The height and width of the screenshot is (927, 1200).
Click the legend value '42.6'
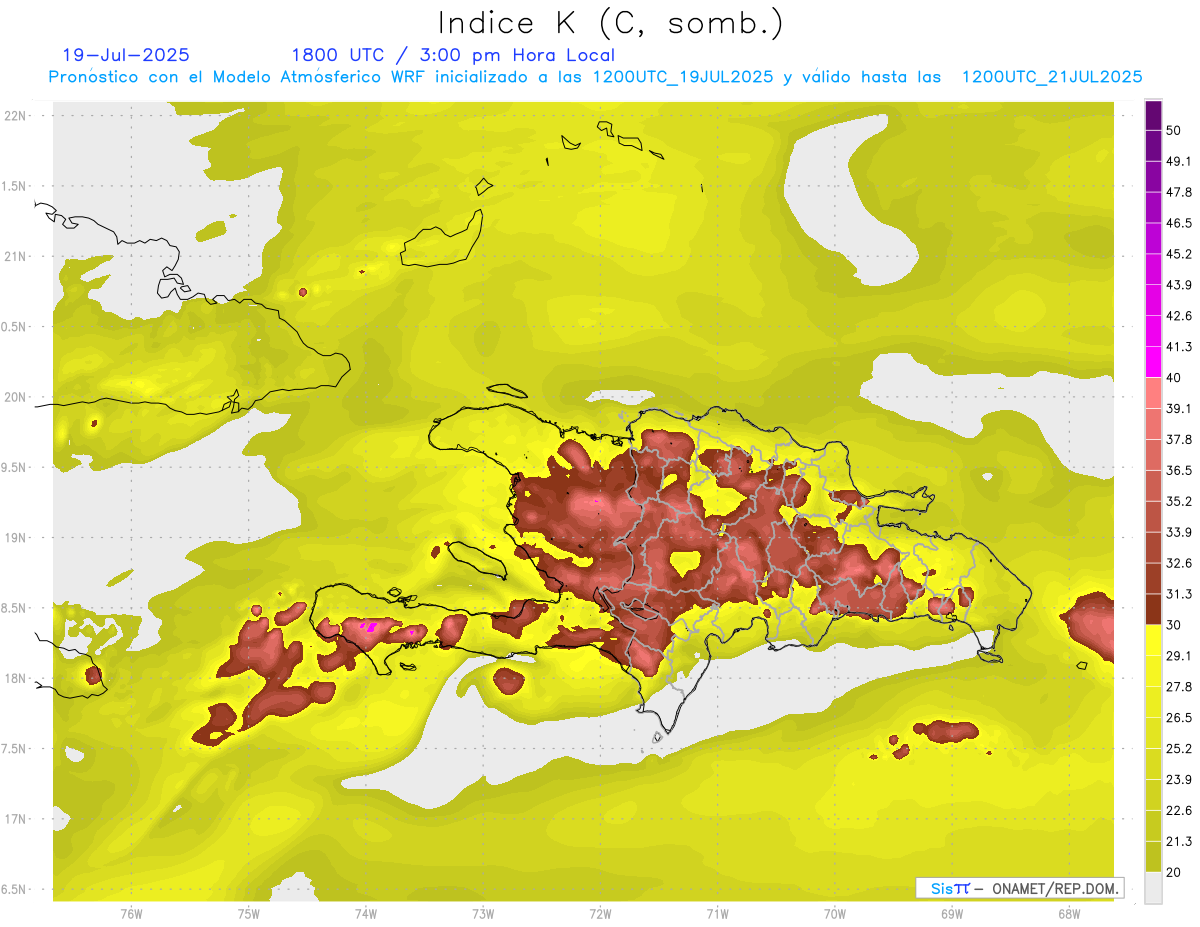point(1179,316)
